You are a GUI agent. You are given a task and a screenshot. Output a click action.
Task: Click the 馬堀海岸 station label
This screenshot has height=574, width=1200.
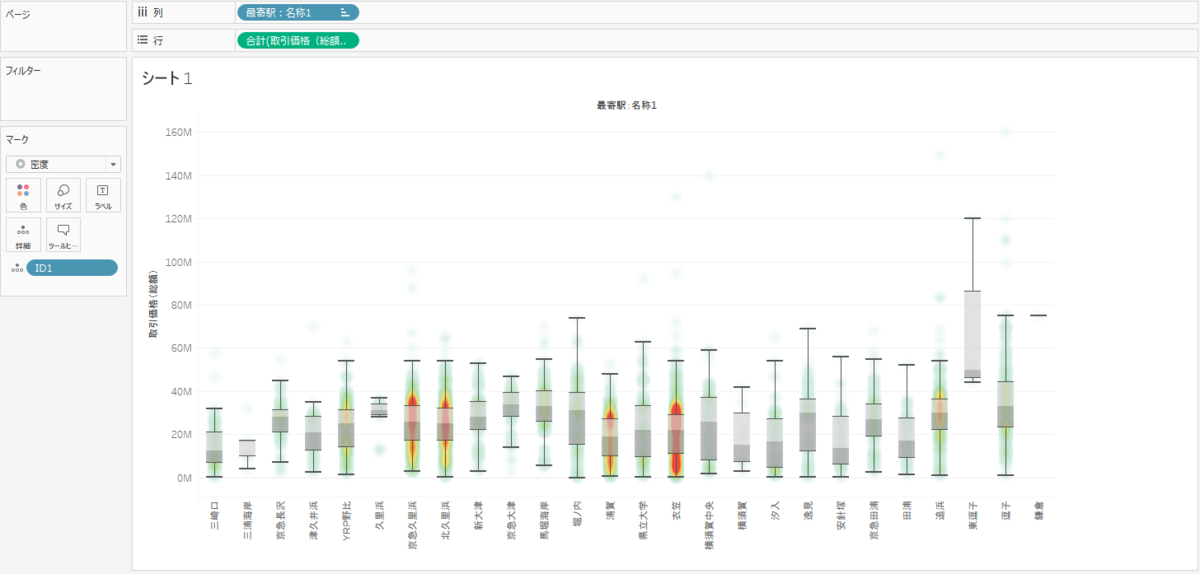click(545, 519)
